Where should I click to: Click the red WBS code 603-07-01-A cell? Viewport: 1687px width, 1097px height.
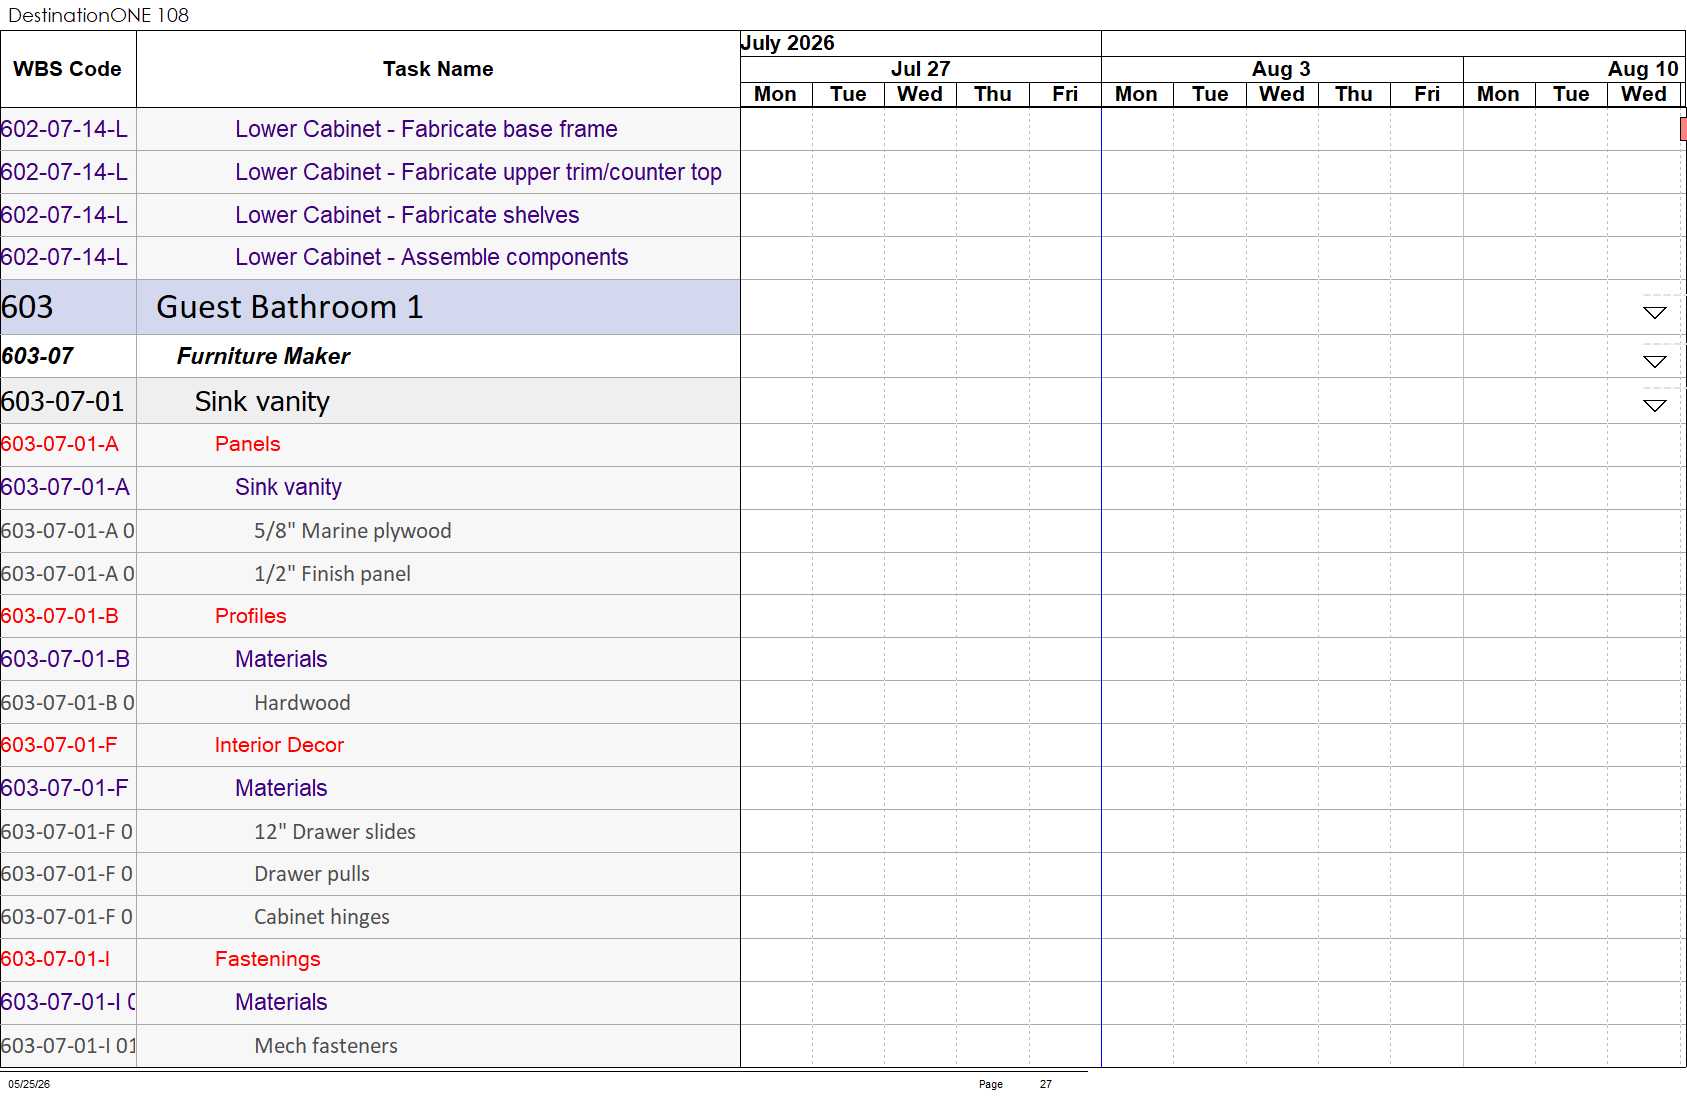pos(68,444)
